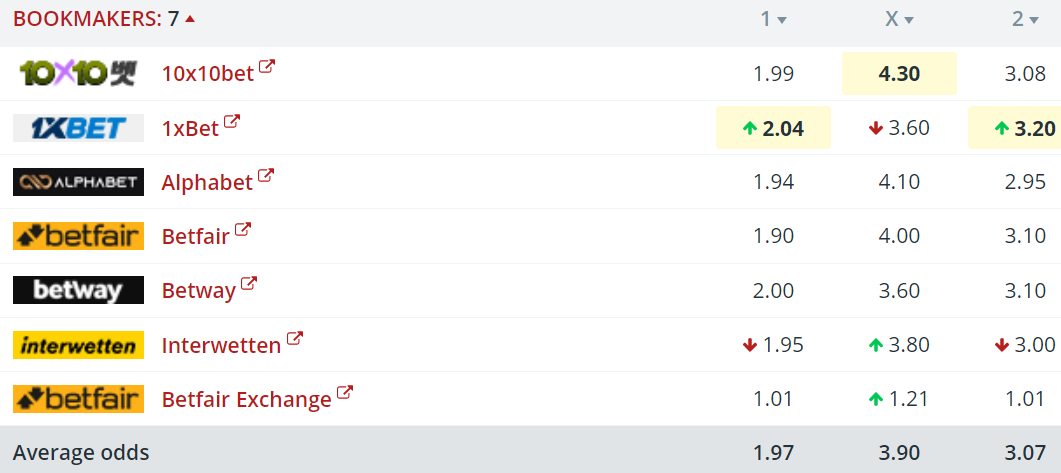Select Betfair Exchange draw odds 1.21
This screenshot has width=1061, height=473.
click(x=899, y=399)
